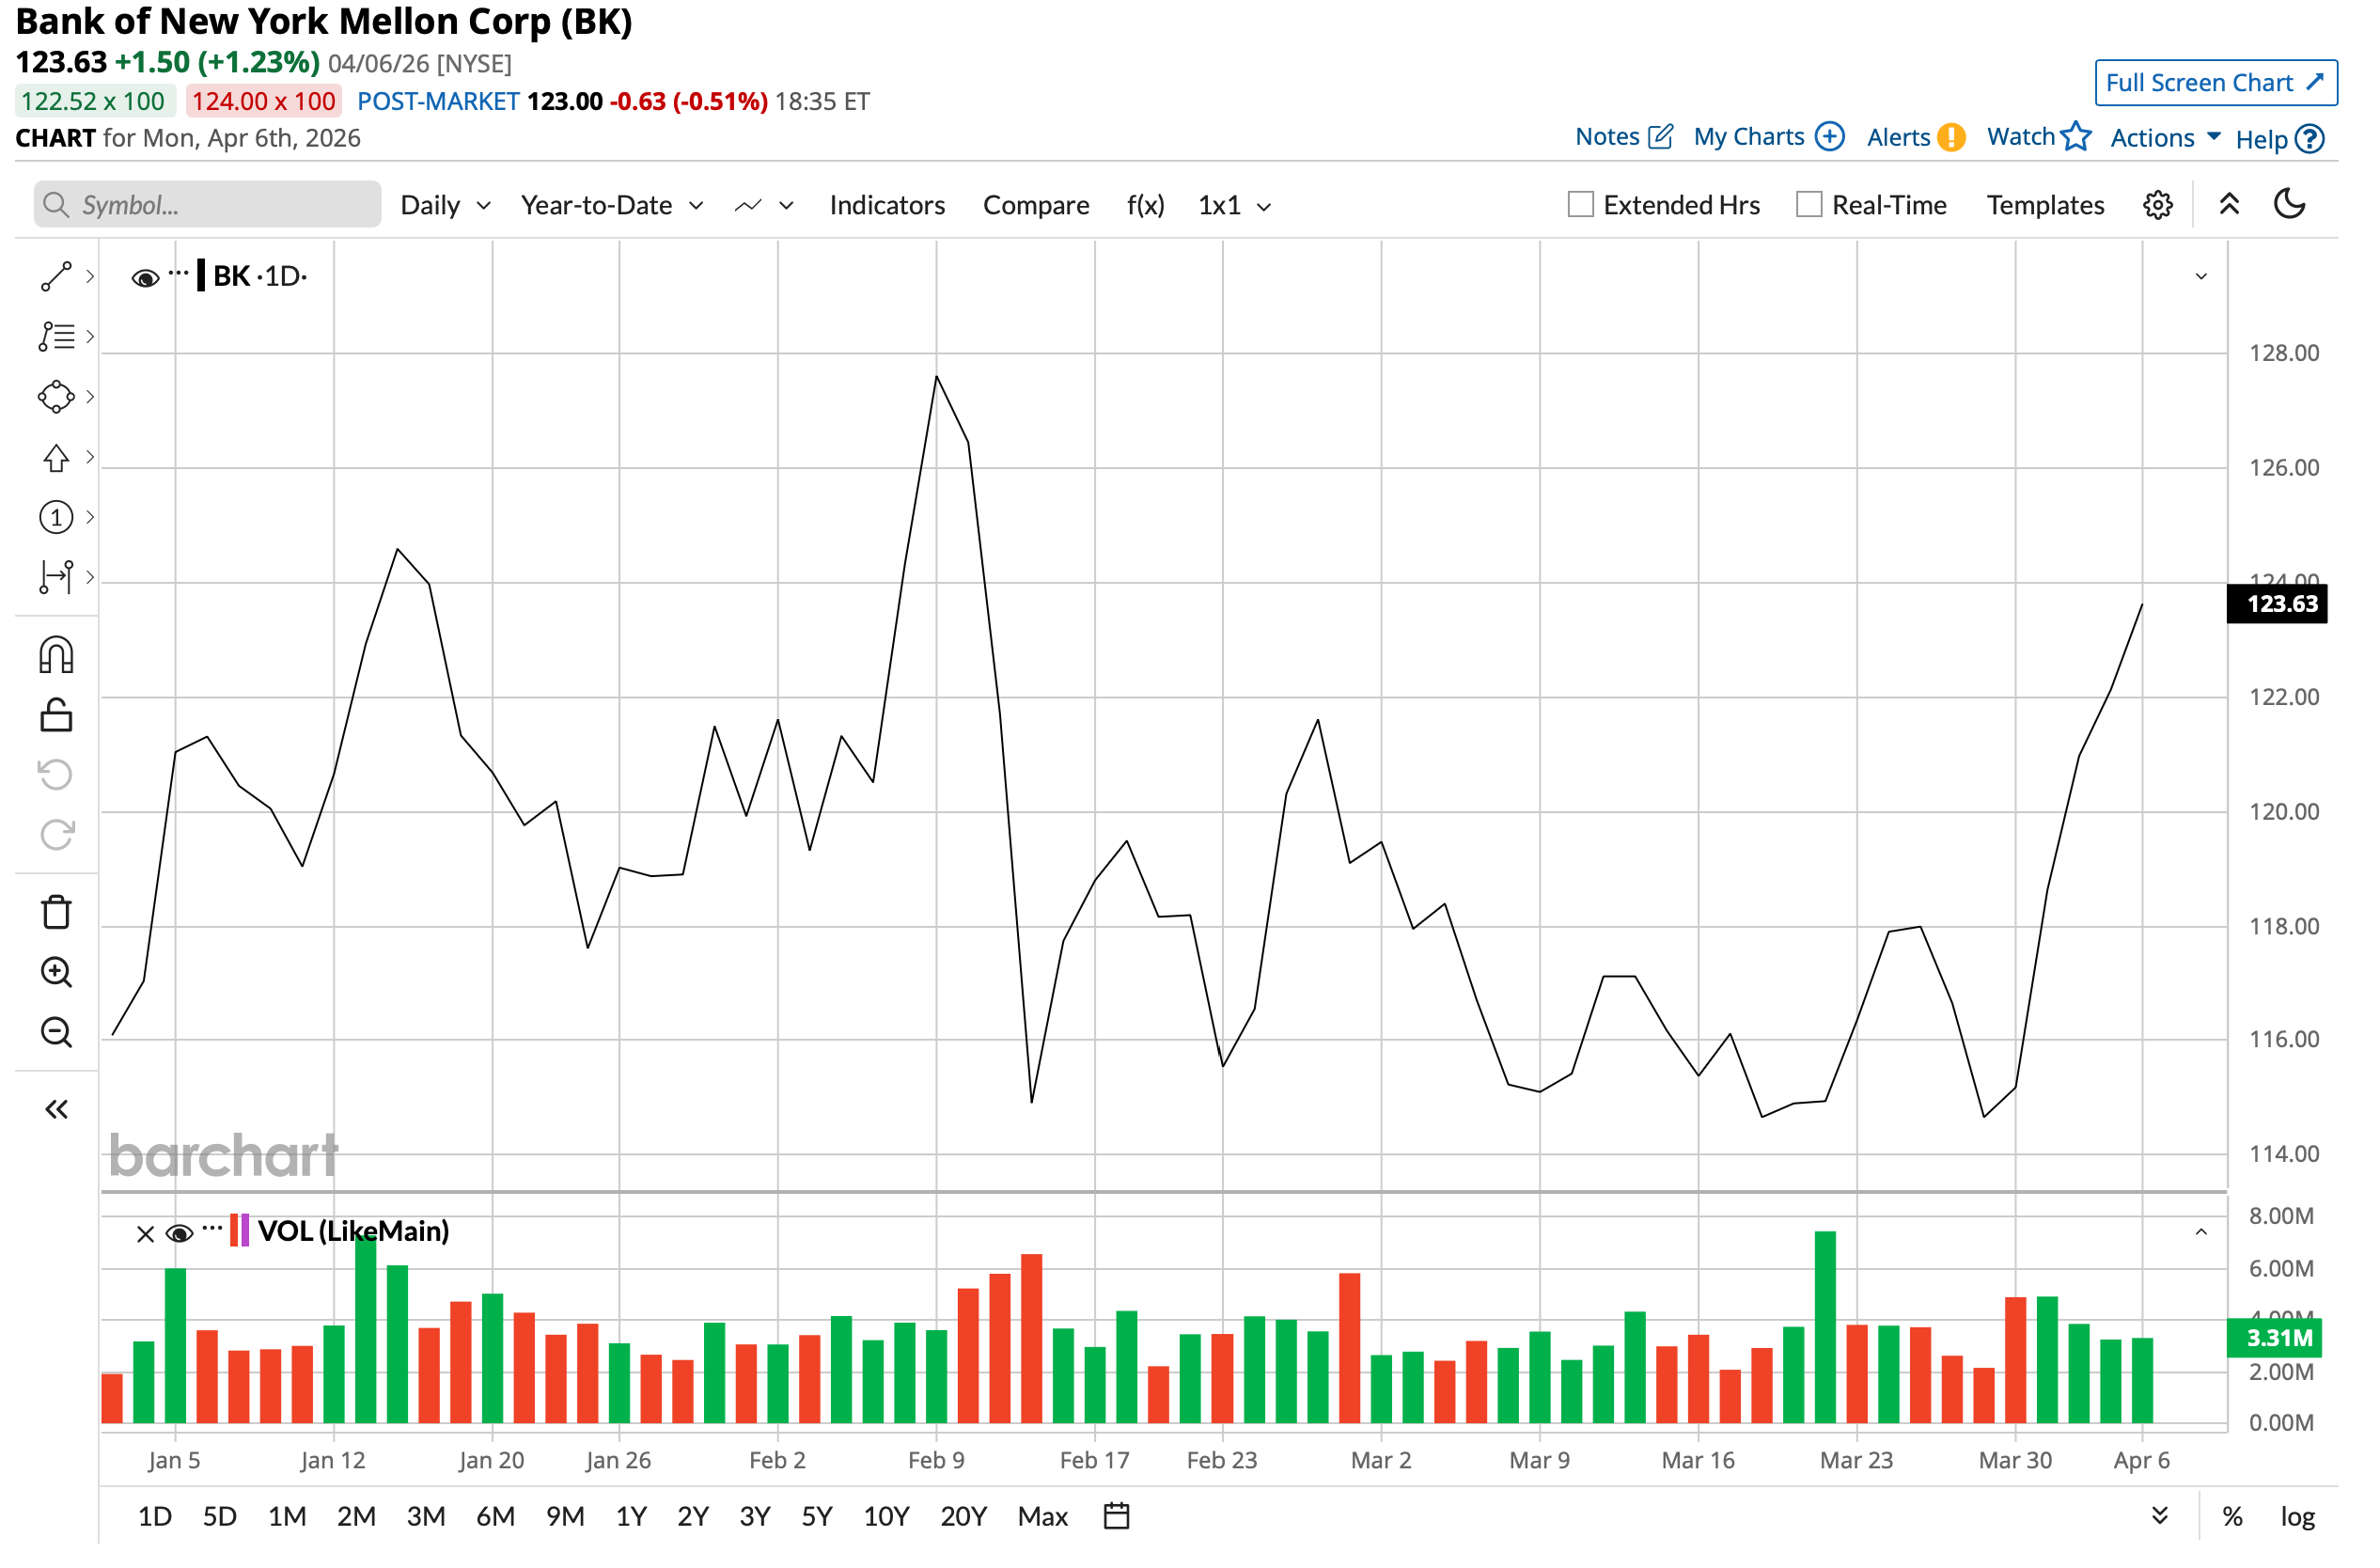The height and width of the screenshot is (1568, 2380).
Task: Click the zoom out magnifier icon
Action: pos(56,1033)
